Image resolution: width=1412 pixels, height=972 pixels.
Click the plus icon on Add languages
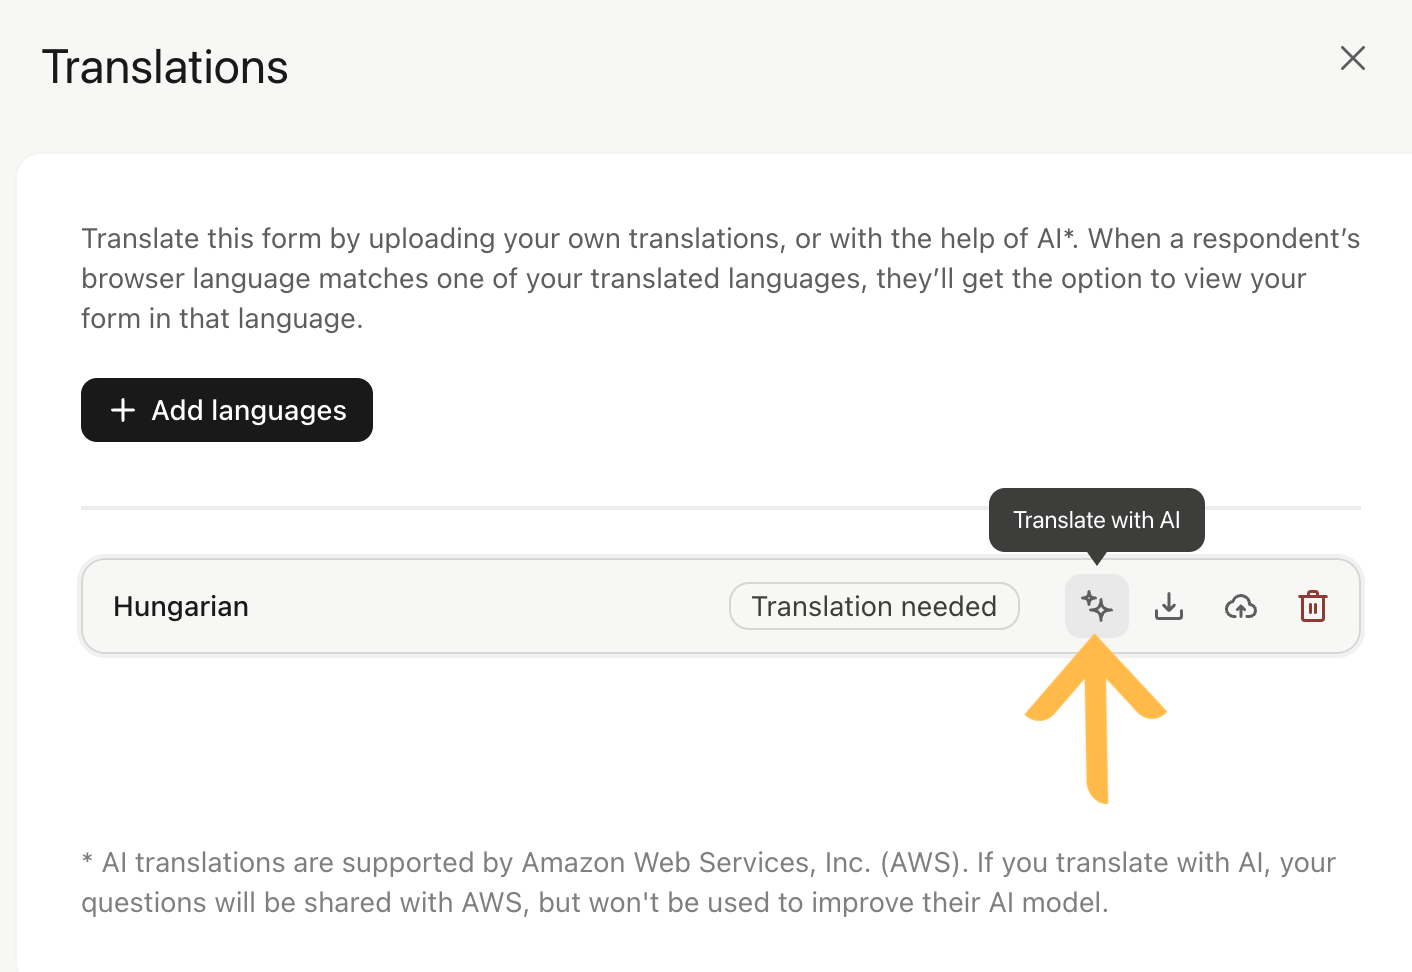click(123, 410)
